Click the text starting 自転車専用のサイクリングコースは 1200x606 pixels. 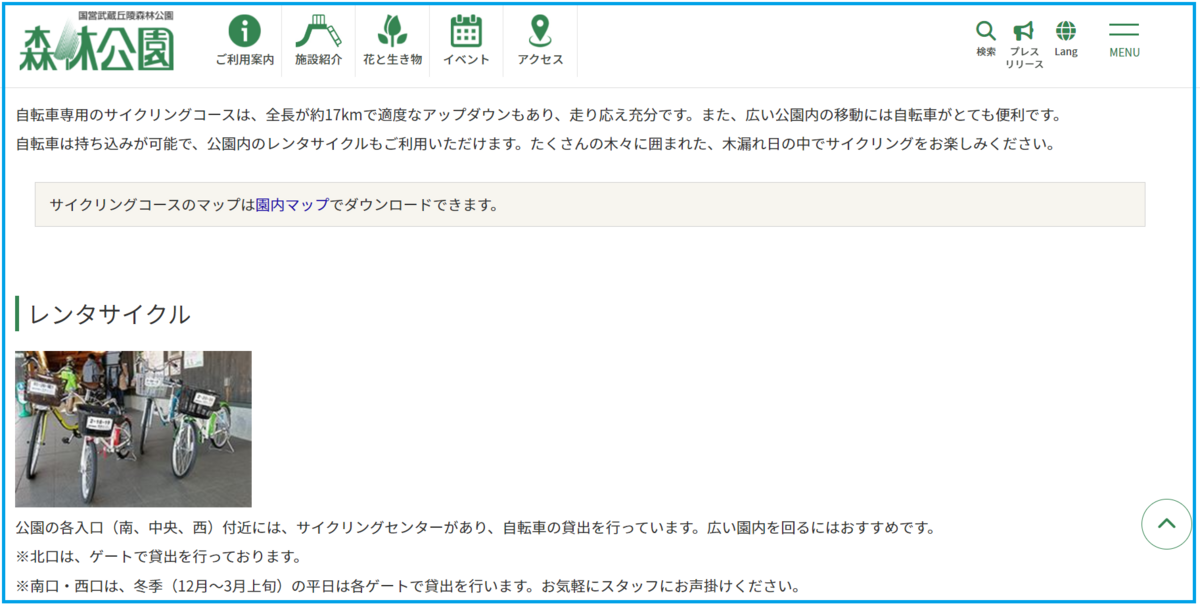click(539, 115)
